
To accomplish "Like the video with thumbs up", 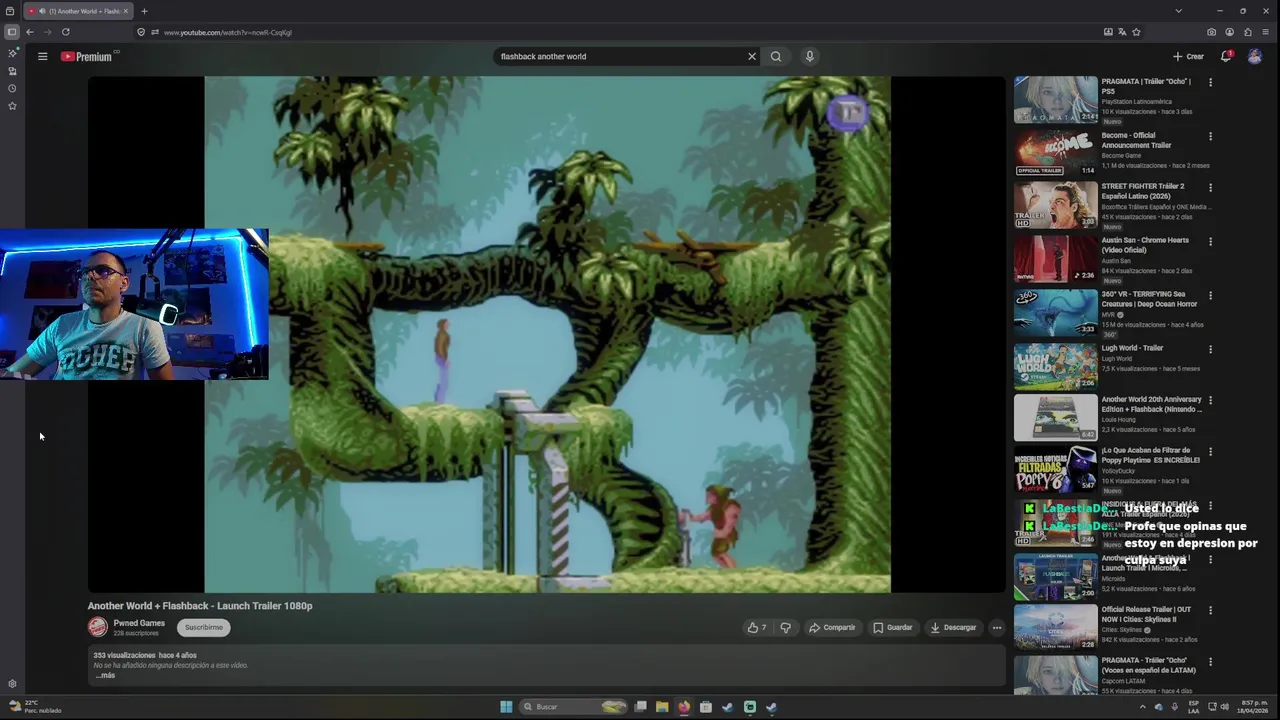I will pos(757,627).
